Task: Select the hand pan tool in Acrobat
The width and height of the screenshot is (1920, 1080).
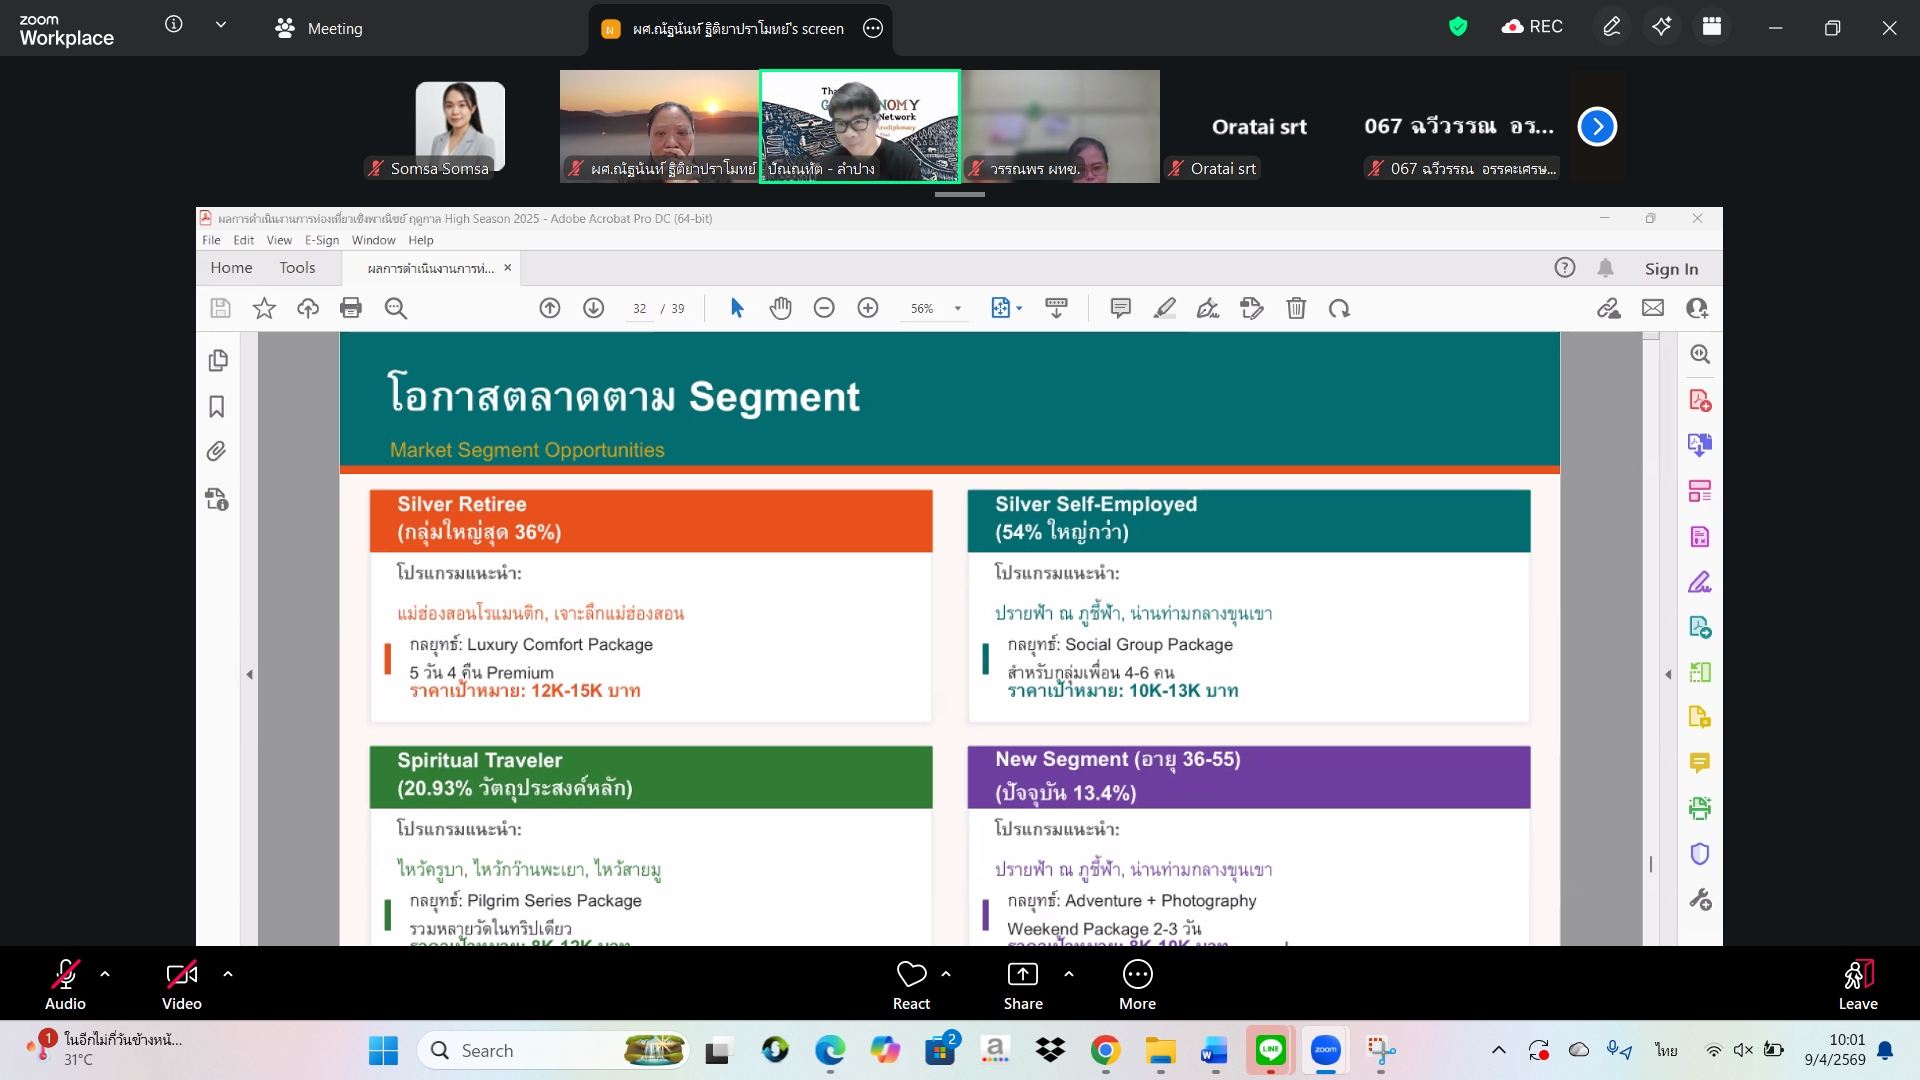Action: pyautogui.click(x=780, y=308)
